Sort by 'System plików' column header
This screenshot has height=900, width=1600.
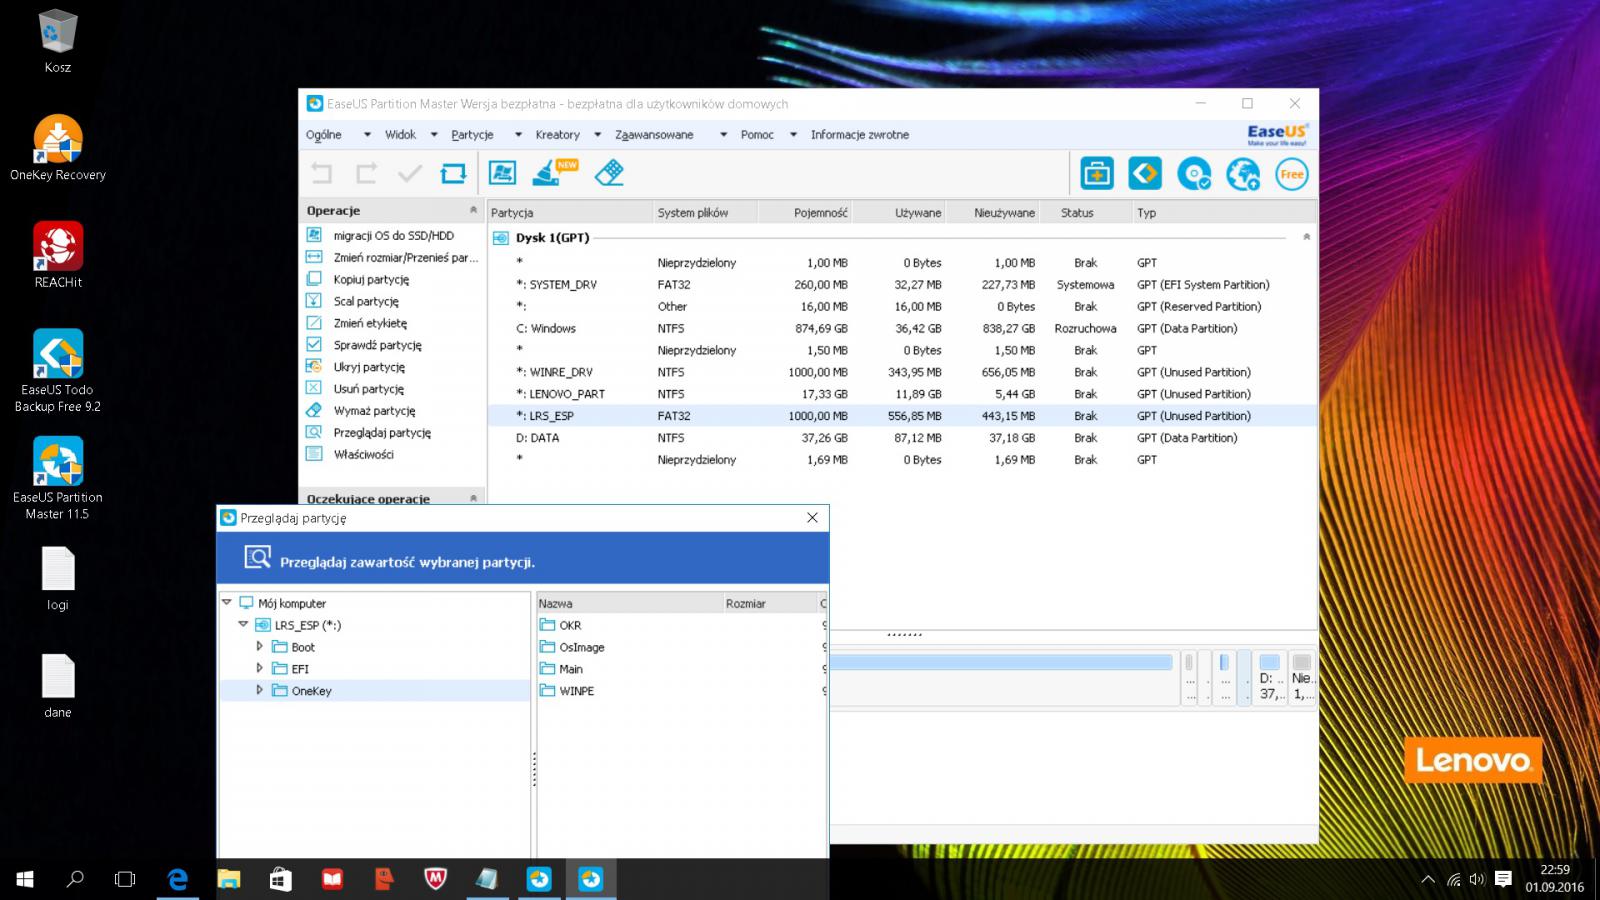click(x=704, y=212)
